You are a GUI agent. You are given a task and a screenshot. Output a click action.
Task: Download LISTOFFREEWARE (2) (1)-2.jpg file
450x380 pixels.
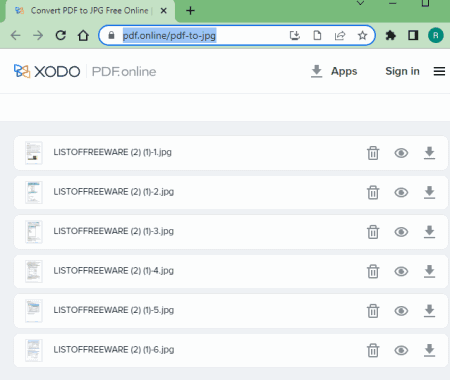coord(429,192)
